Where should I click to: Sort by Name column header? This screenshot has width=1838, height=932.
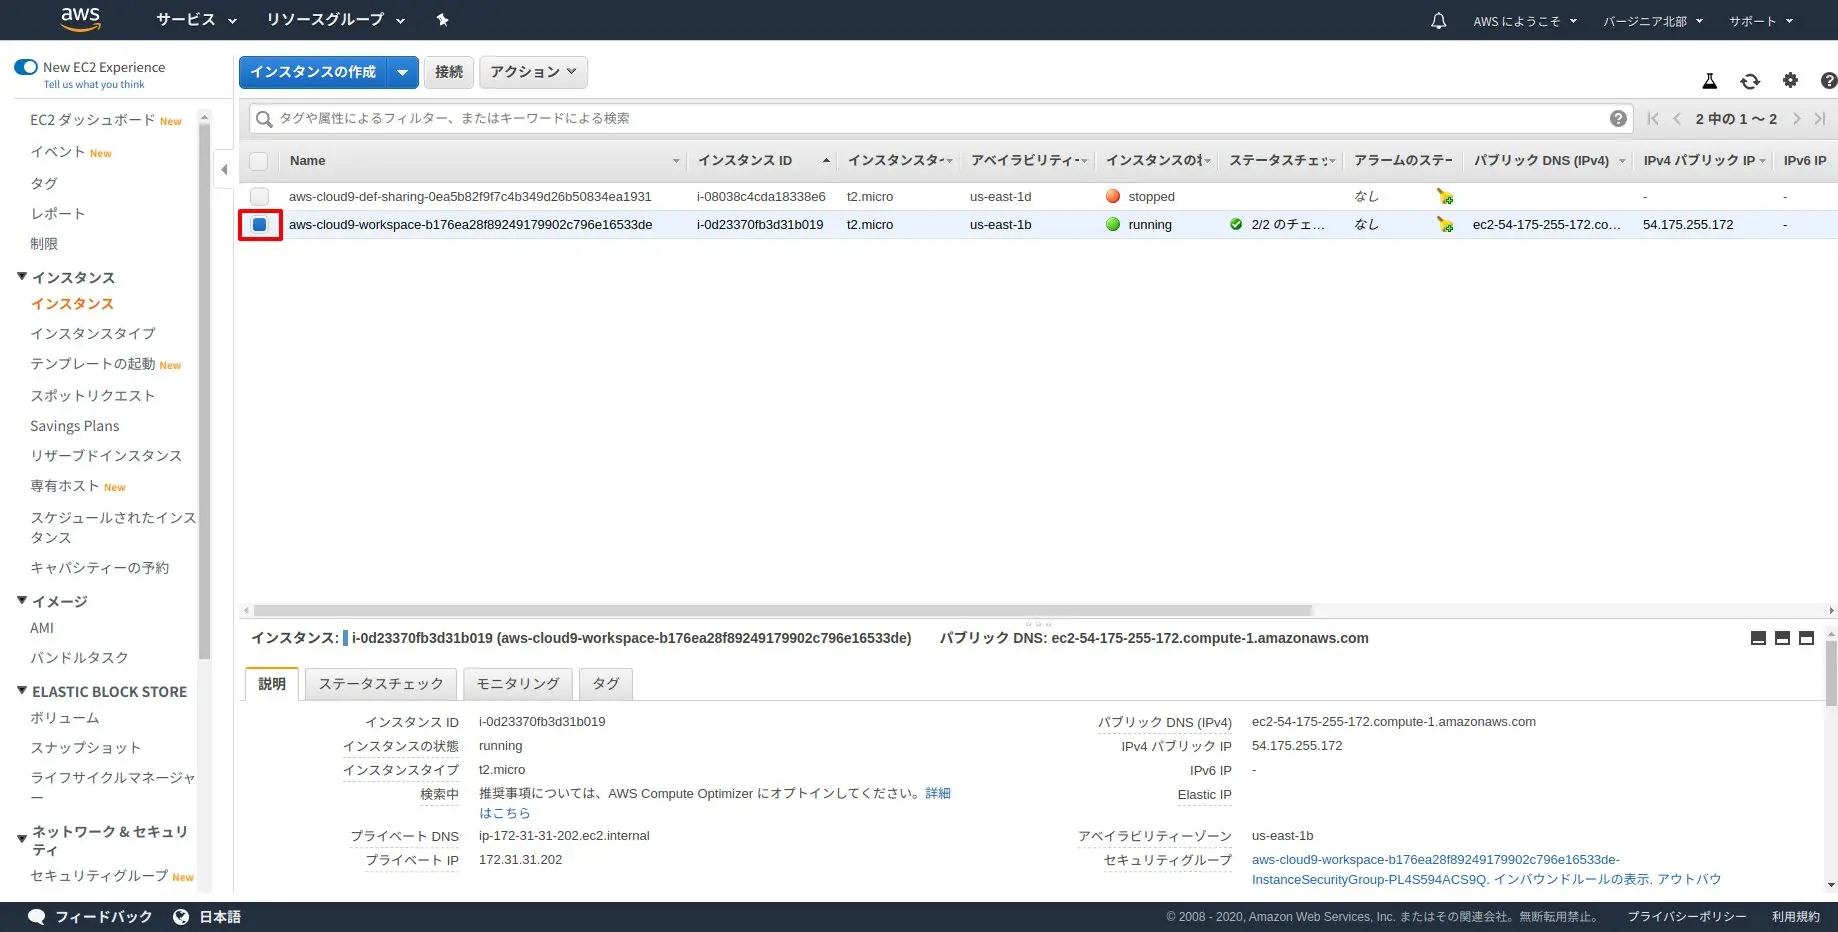[x=484, y=160]
